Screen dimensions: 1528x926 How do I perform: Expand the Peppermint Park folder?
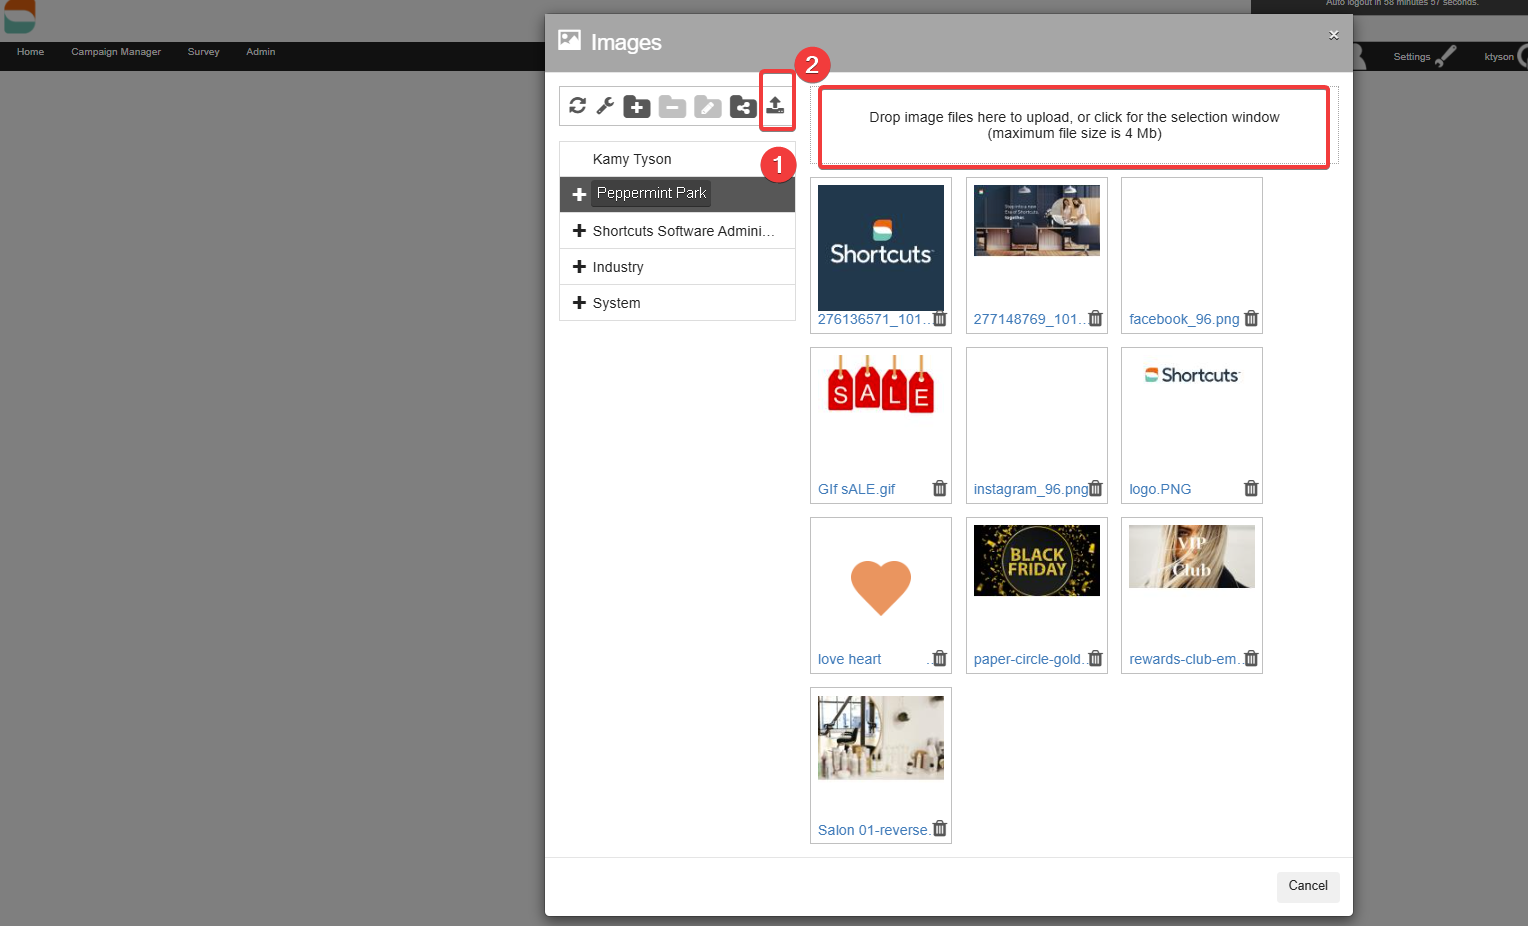pos(579,194)
